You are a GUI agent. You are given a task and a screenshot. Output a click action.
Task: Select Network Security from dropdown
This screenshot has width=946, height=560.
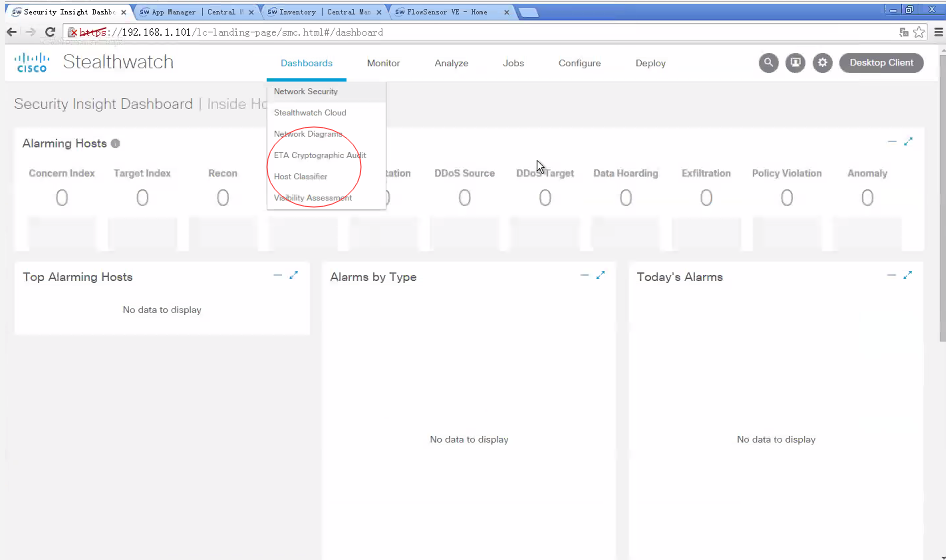(x=326, y=91)
